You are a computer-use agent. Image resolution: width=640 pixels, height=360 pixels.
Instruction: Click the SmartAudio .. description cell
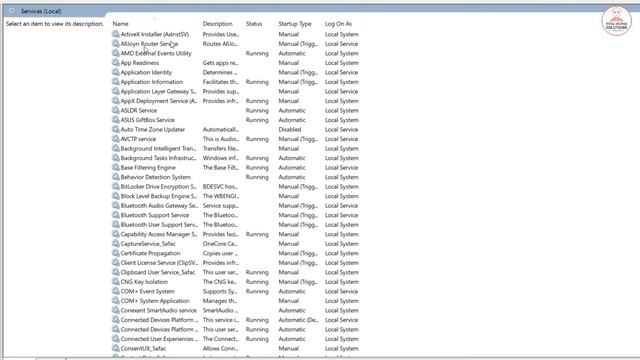[x=220, y=310]
